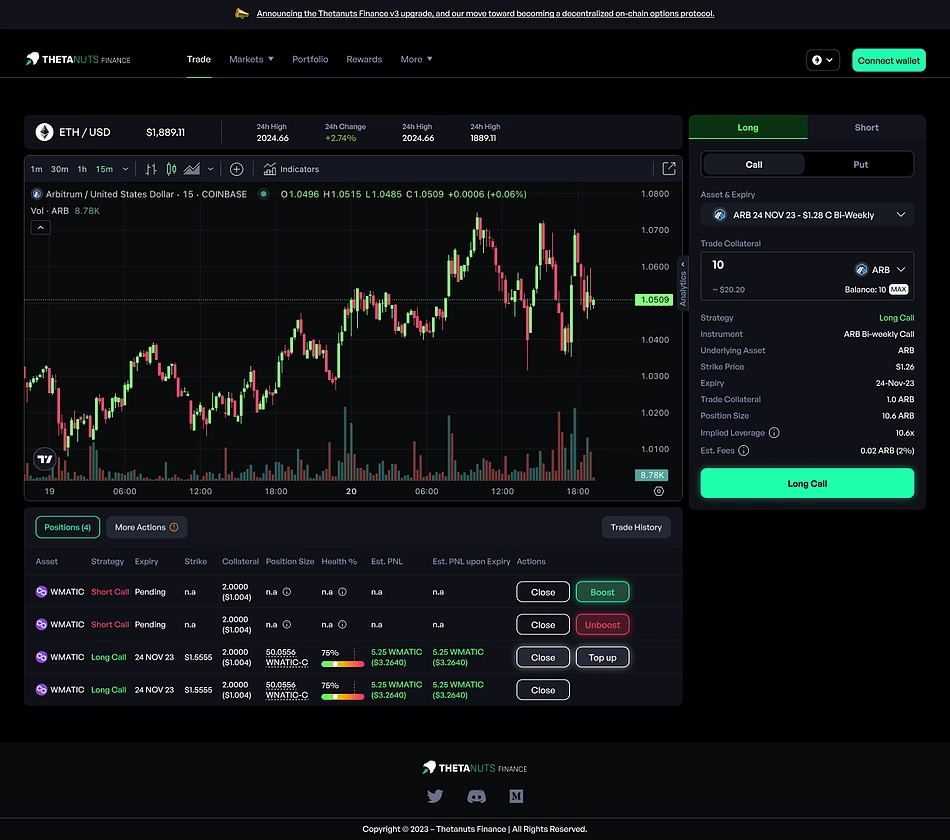Click the TradingView logo on chart
Screen dimensions: 950x840
(x=45, y=459)
